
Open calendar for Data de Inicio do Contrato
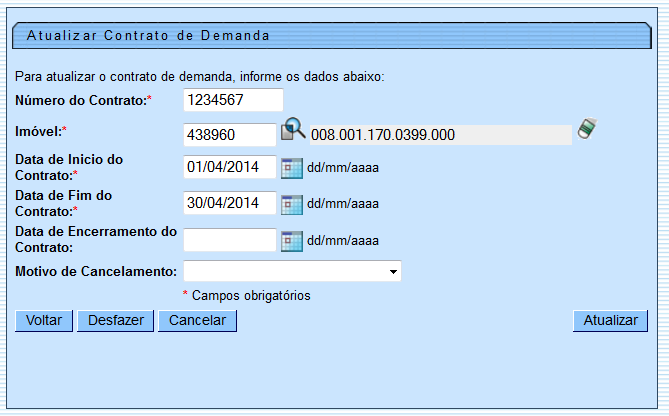pyautogui.click(x=292, y=167)
